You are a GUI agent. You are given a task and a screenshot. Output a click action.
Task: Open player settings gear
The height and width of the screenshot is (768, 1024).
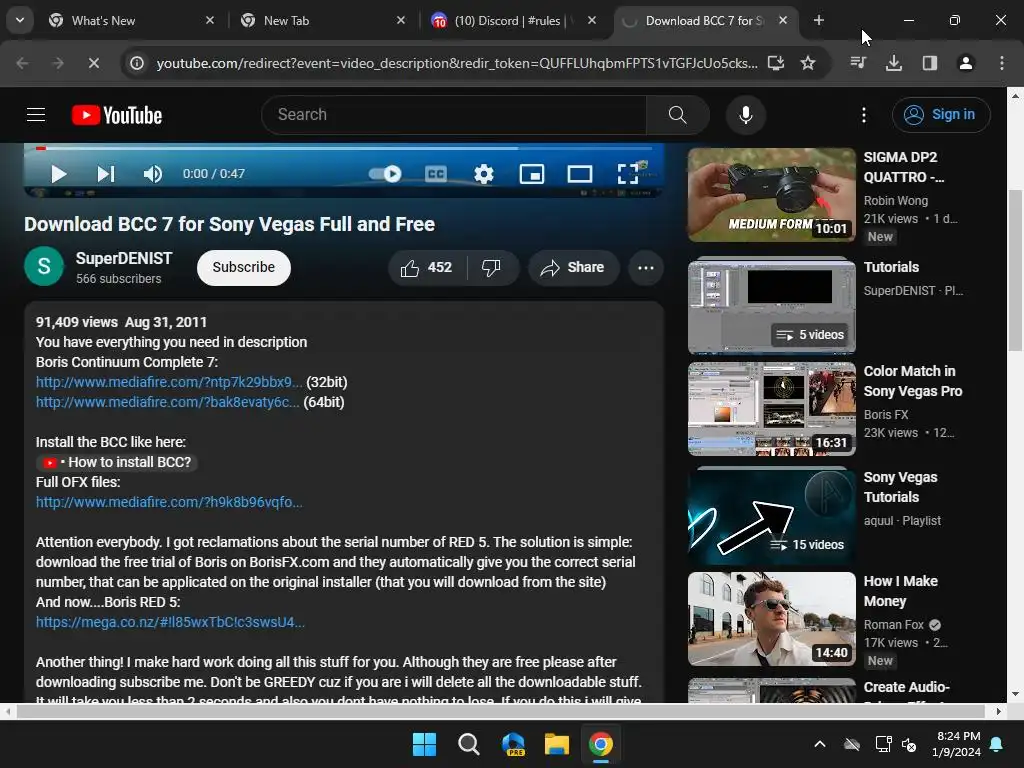click(483, 174)
